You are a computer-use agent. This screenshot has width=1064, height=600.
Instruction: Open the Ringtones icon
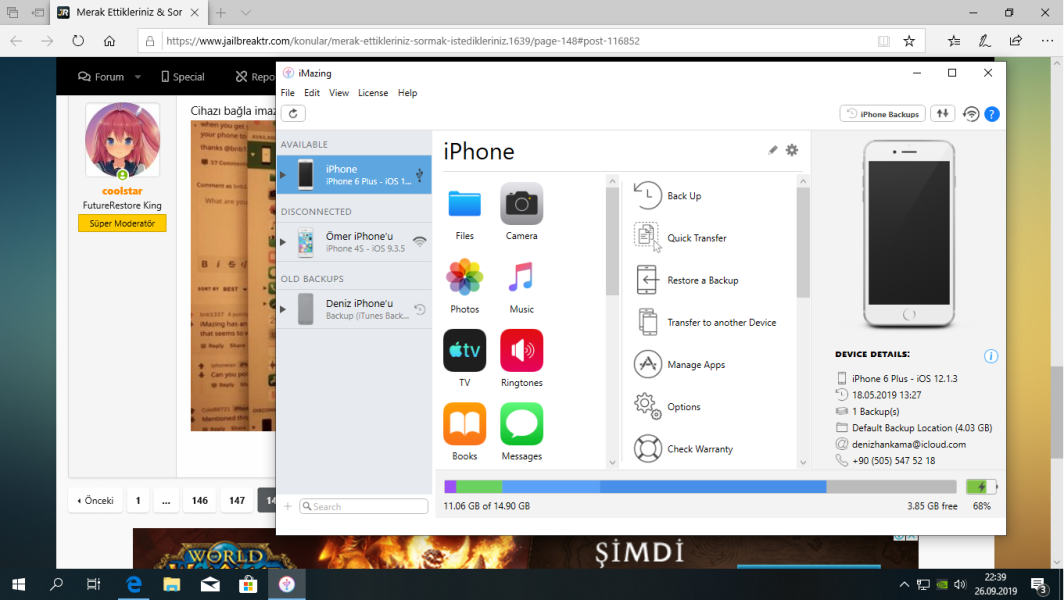tap(521, 351)
